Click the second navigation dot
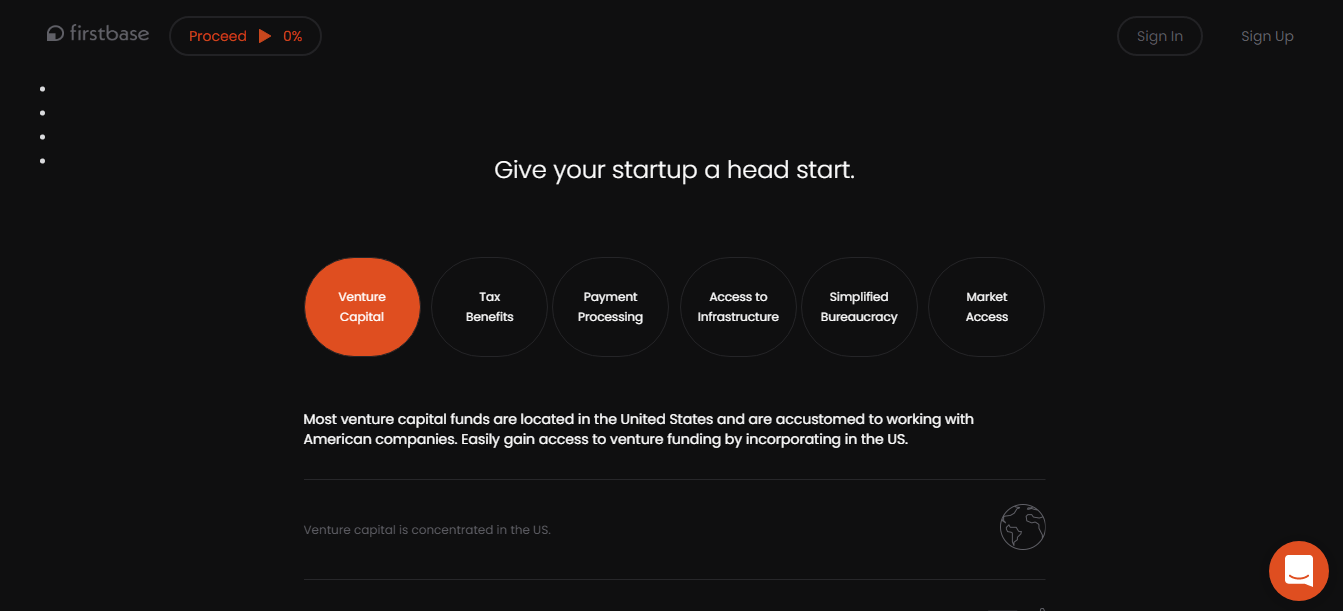 pos(42,112)
